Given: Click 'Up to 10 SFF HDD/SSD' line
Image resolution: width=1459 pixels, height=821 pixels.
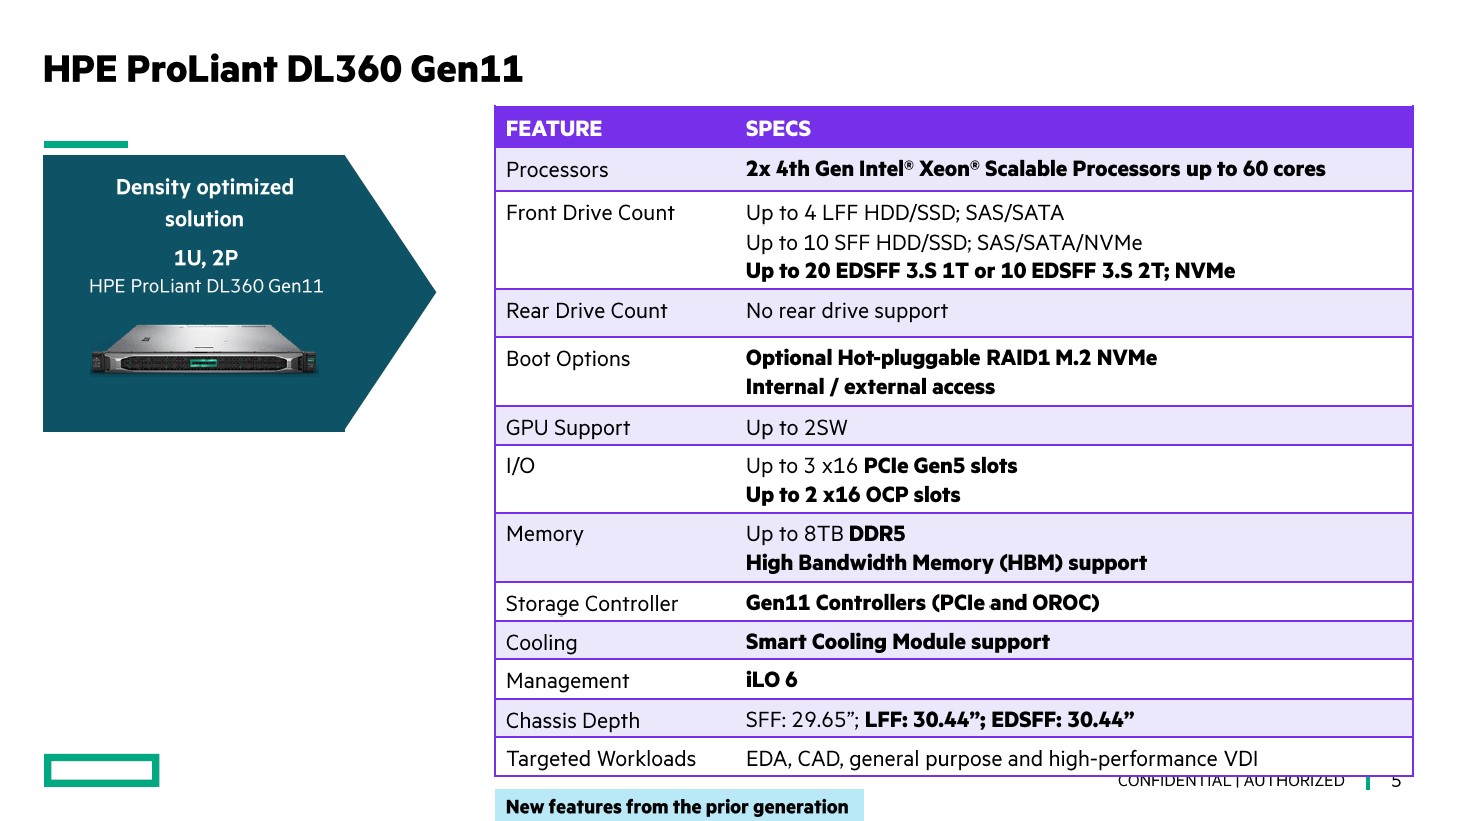Looking at the screenshot, I should pyautogui.click(x=944, y=243).
